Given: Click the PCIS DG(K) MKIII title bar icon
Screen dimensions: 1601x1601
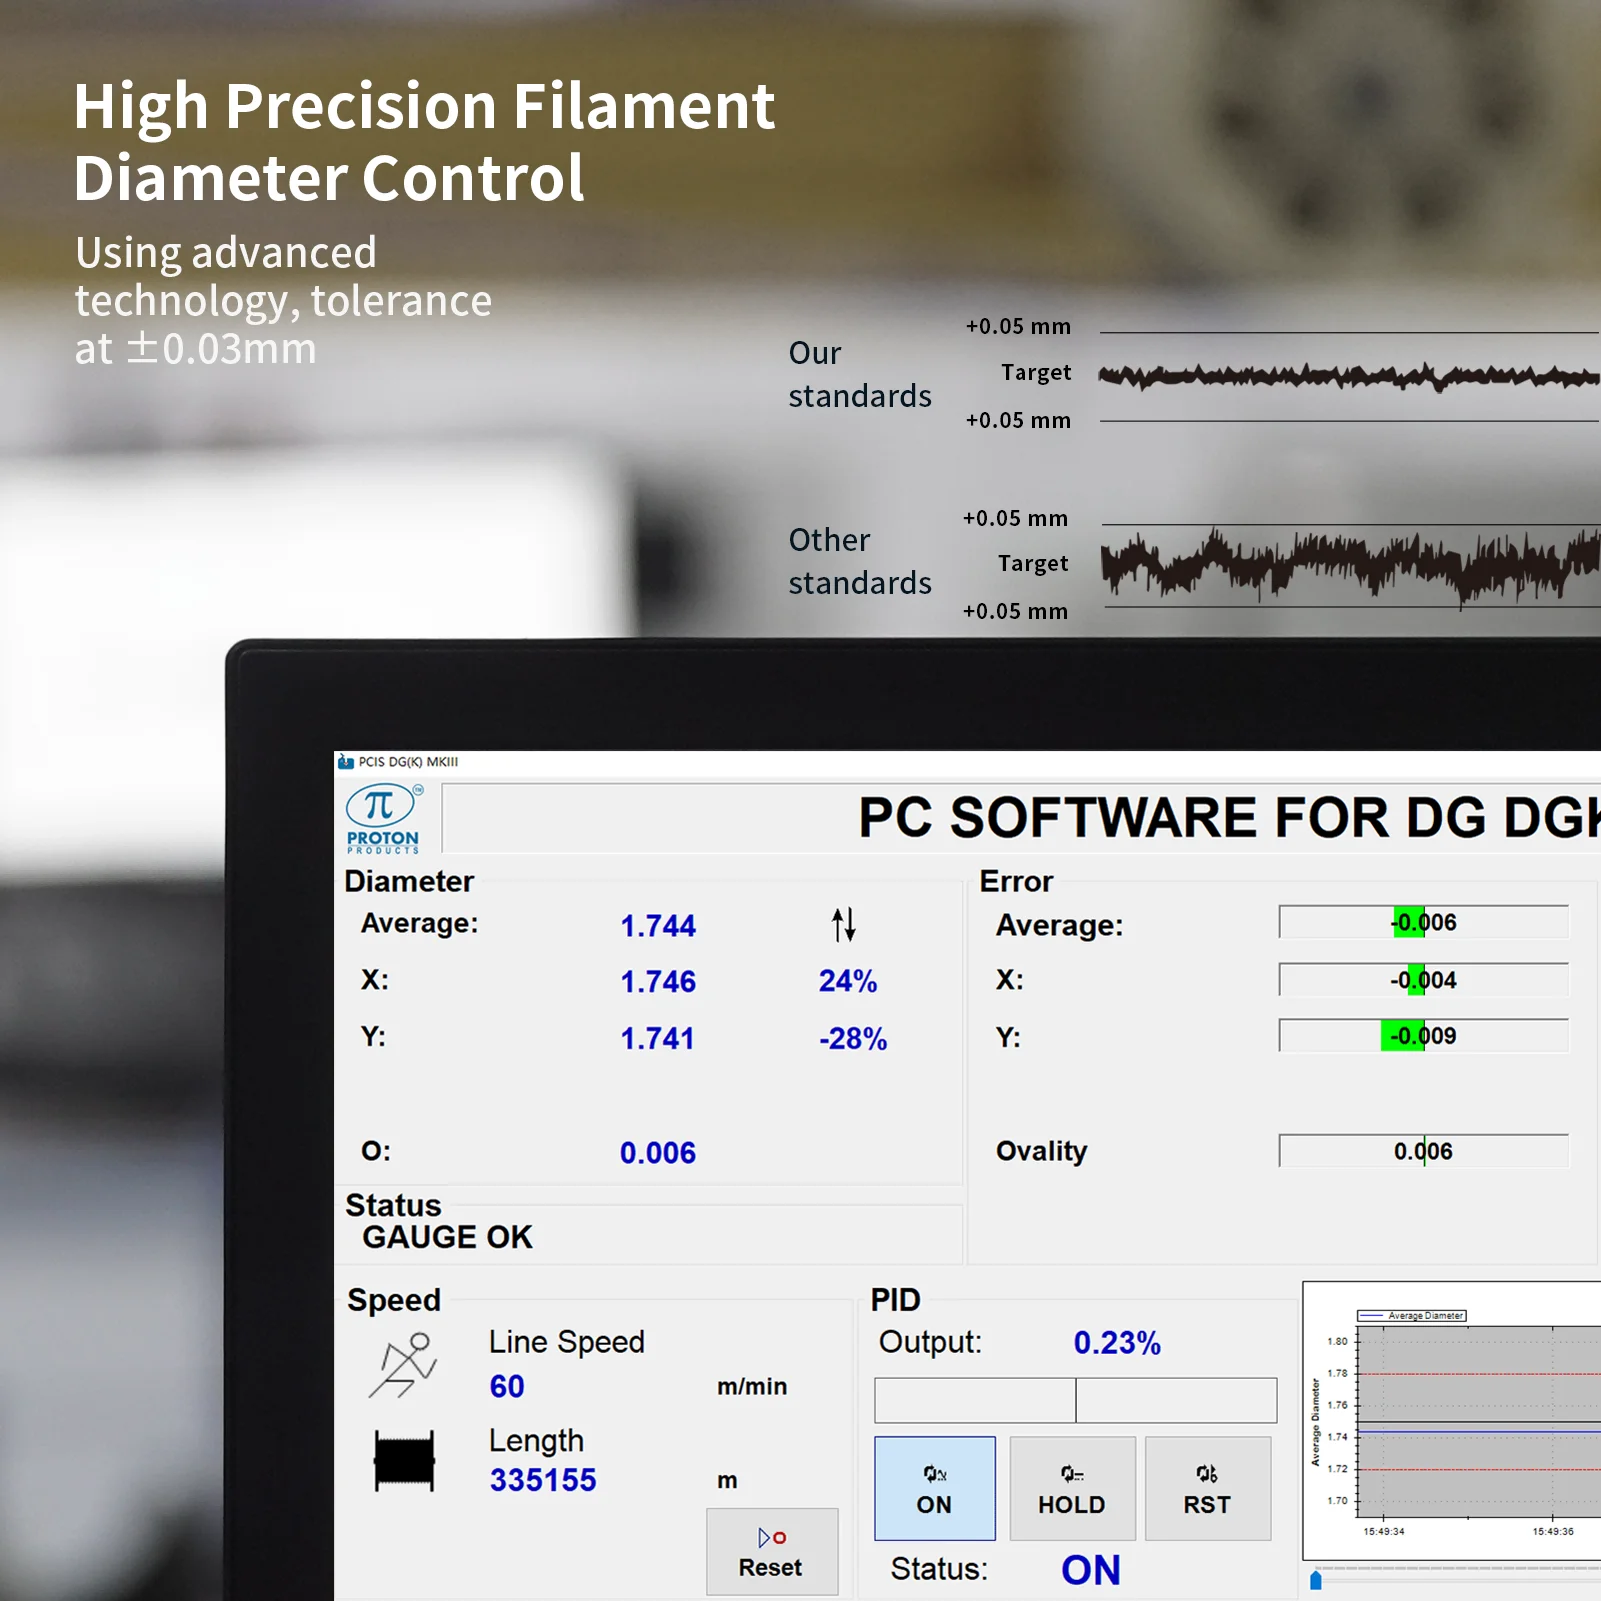Looking at the screenshot, I should (x=346, y=762).
